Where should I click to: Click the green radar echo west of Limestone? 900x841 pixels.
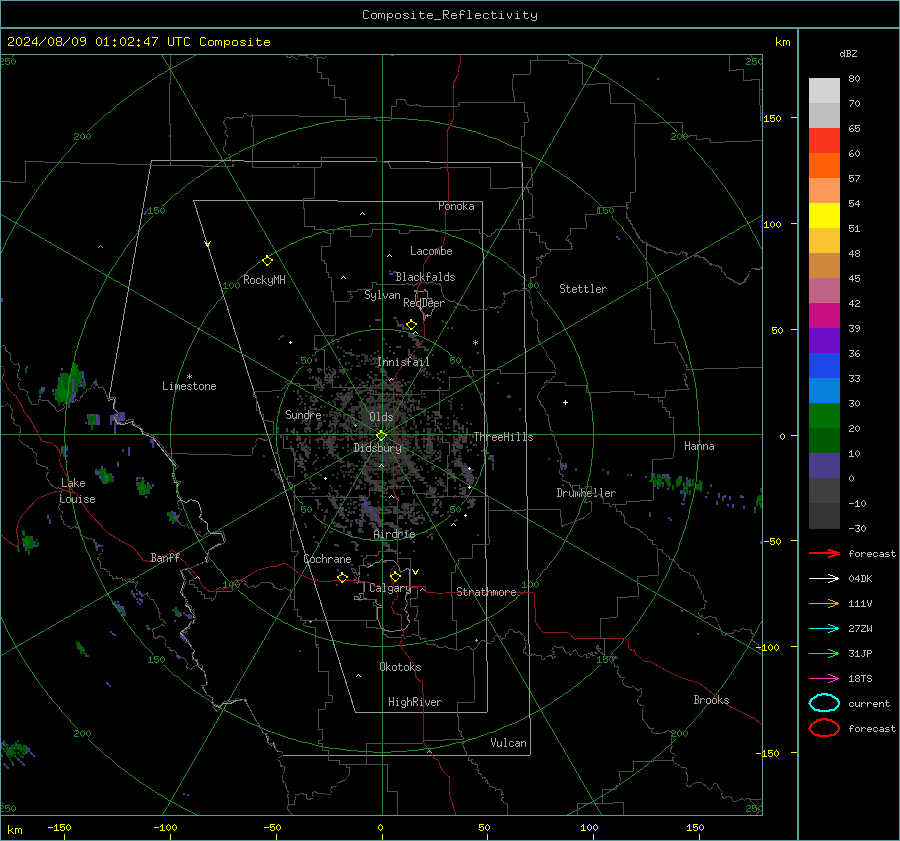(x=69, y=383)
